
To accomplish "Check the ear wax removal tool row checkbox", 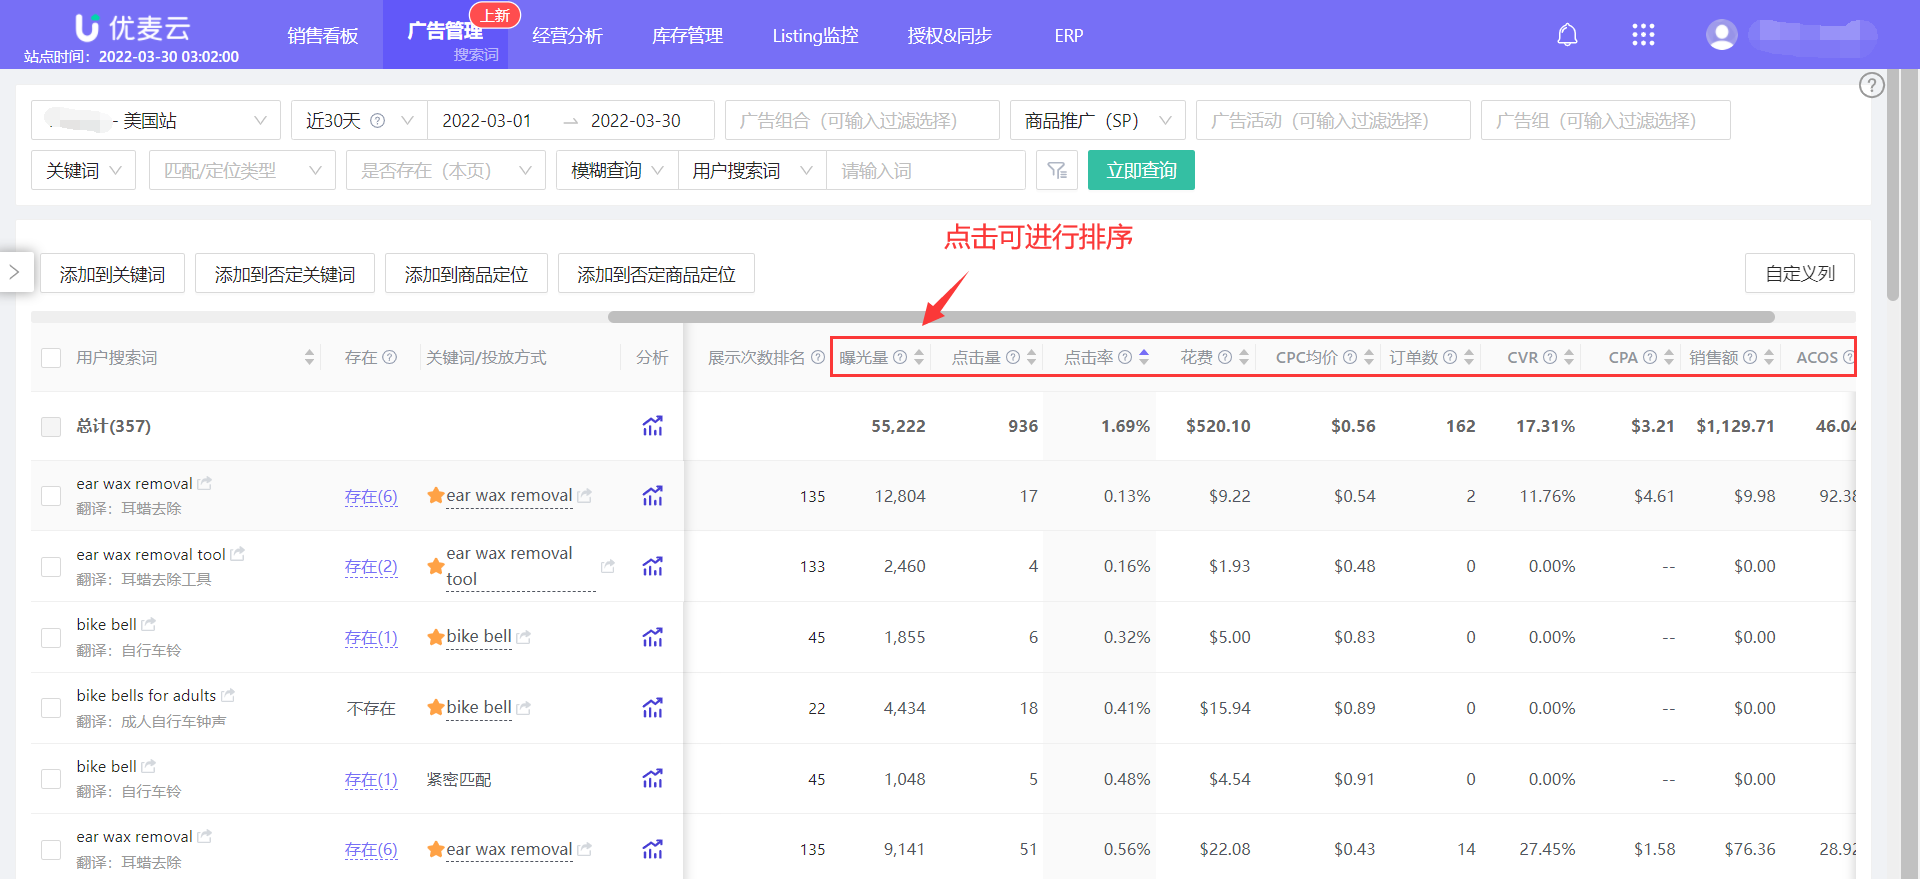I will (x=51, y=567).
